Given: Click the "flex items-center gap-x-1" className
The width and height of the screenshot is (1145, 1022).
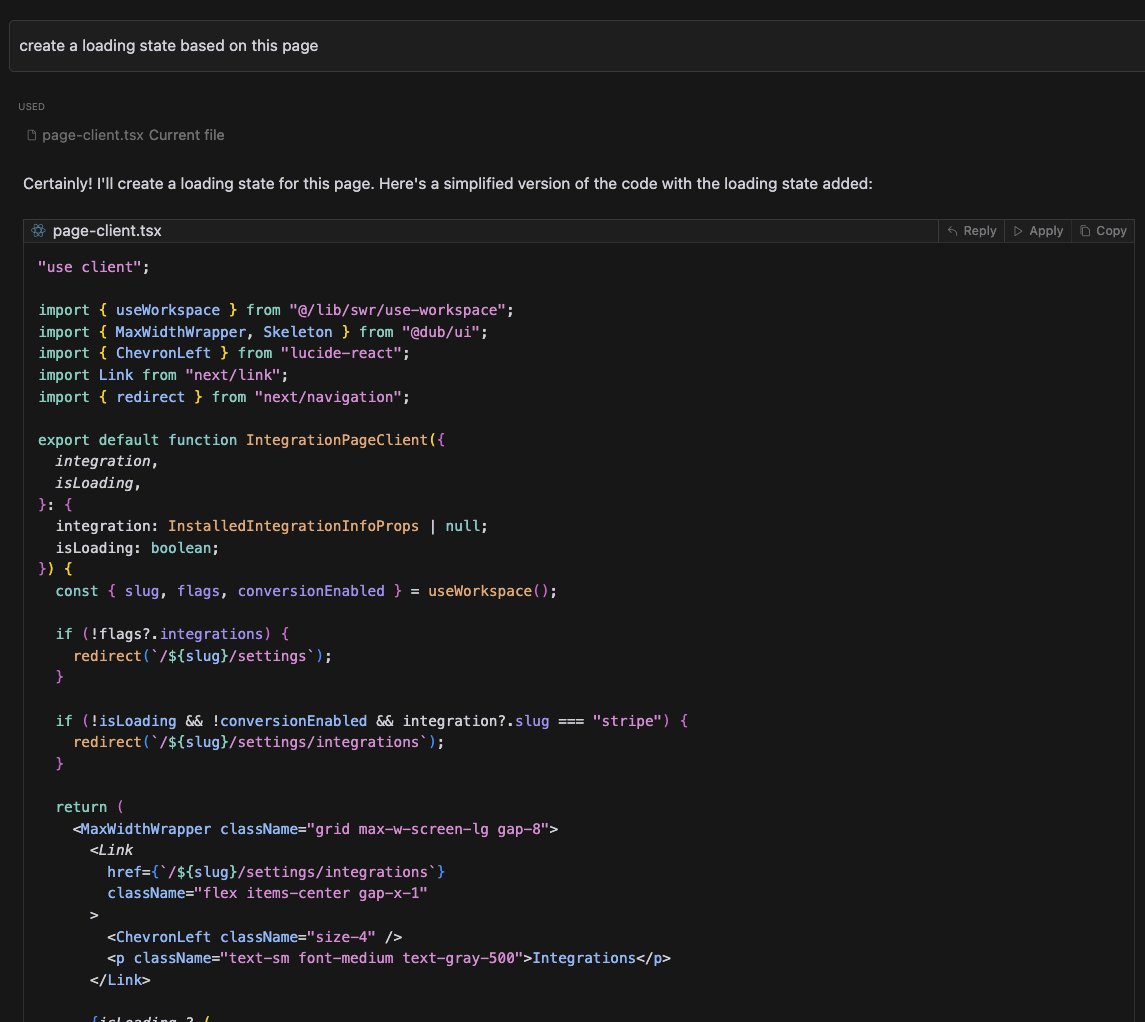Looking at the screenshot, I should coord(310,894).
